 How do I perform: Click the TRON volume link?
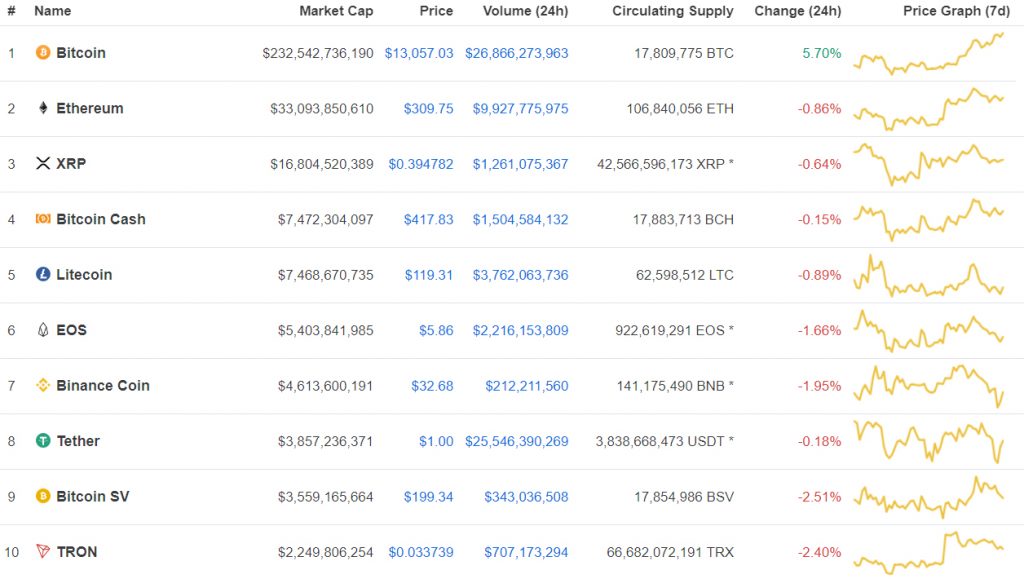point(525,552)
